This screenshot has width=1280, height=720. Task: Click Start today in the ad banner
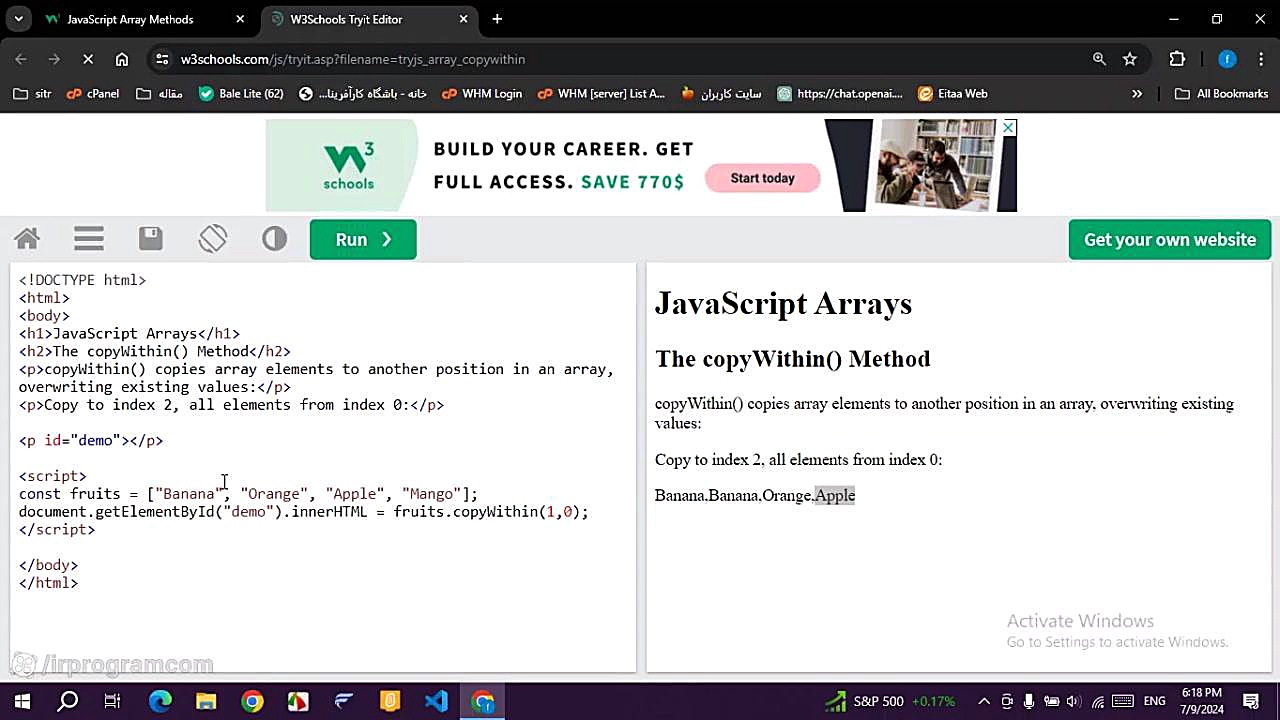point(762,178)
